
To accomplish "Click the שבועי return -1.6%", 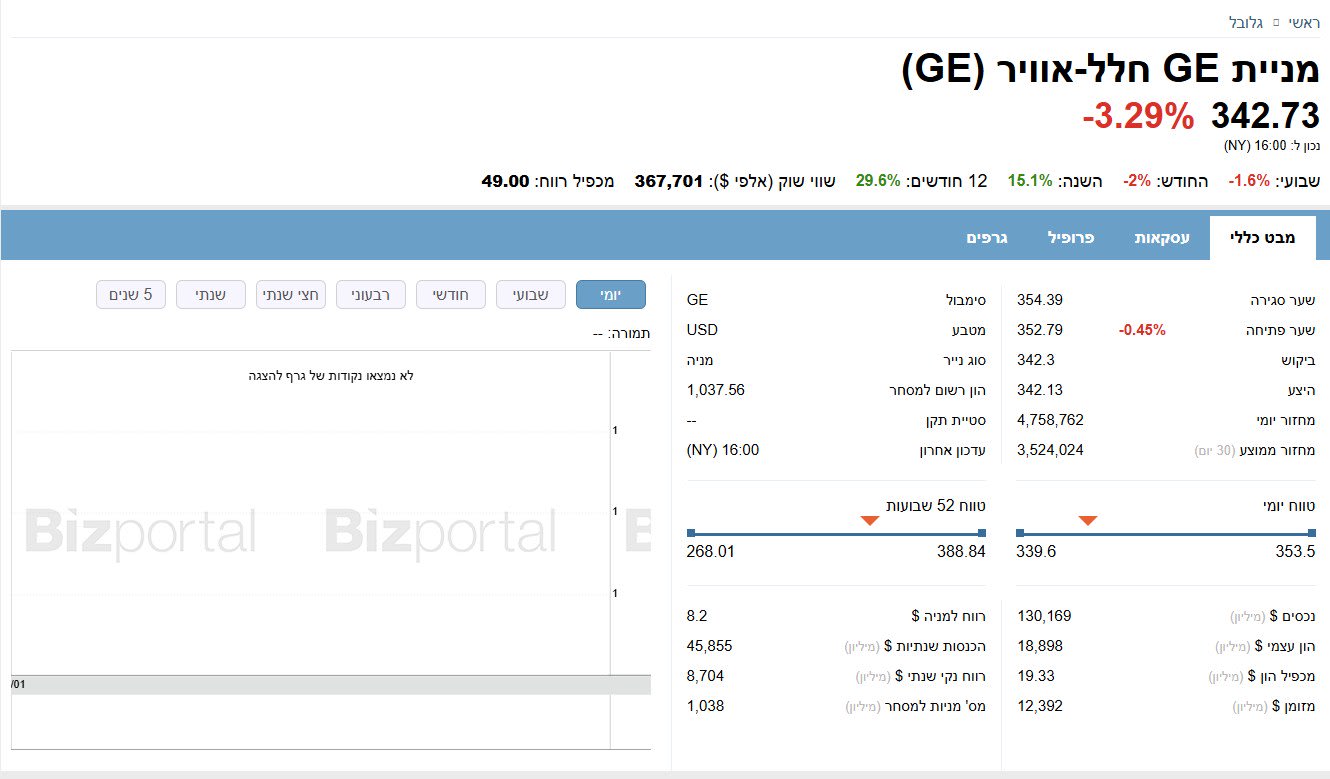I will click(1249, 181).
